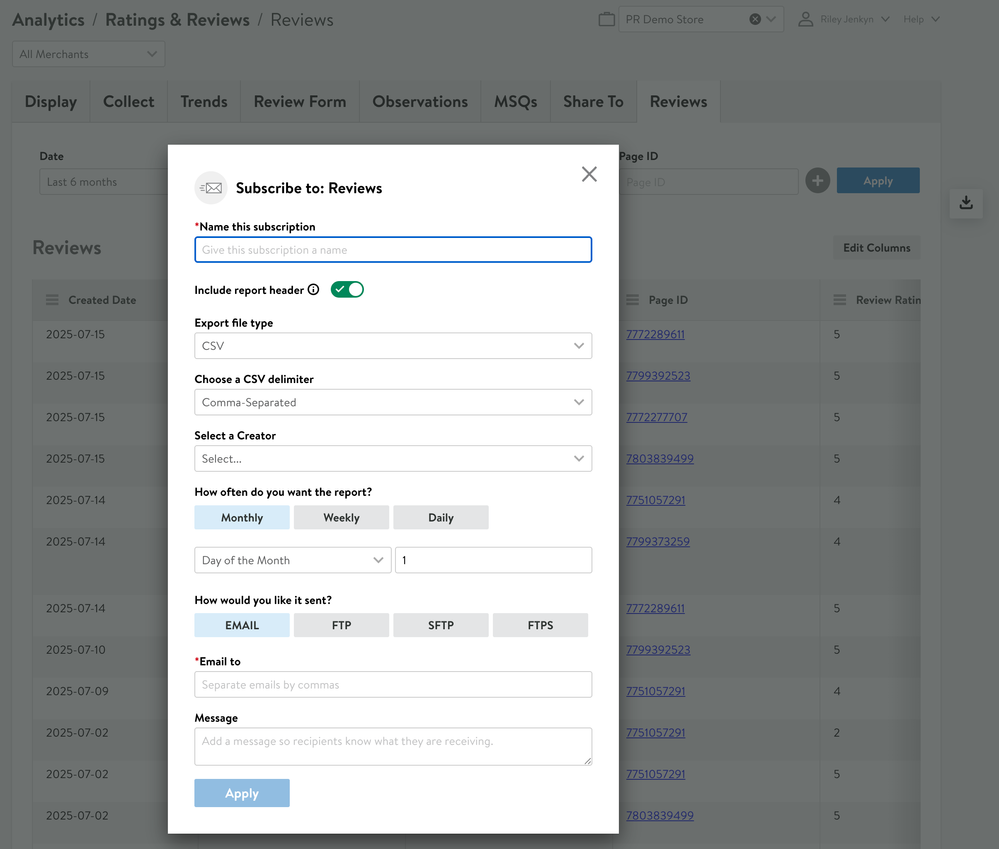This screenshot has width=999, height=849.
Task: Select Daily report frequency
Action: pyautogui.click(x=441, y=517)
